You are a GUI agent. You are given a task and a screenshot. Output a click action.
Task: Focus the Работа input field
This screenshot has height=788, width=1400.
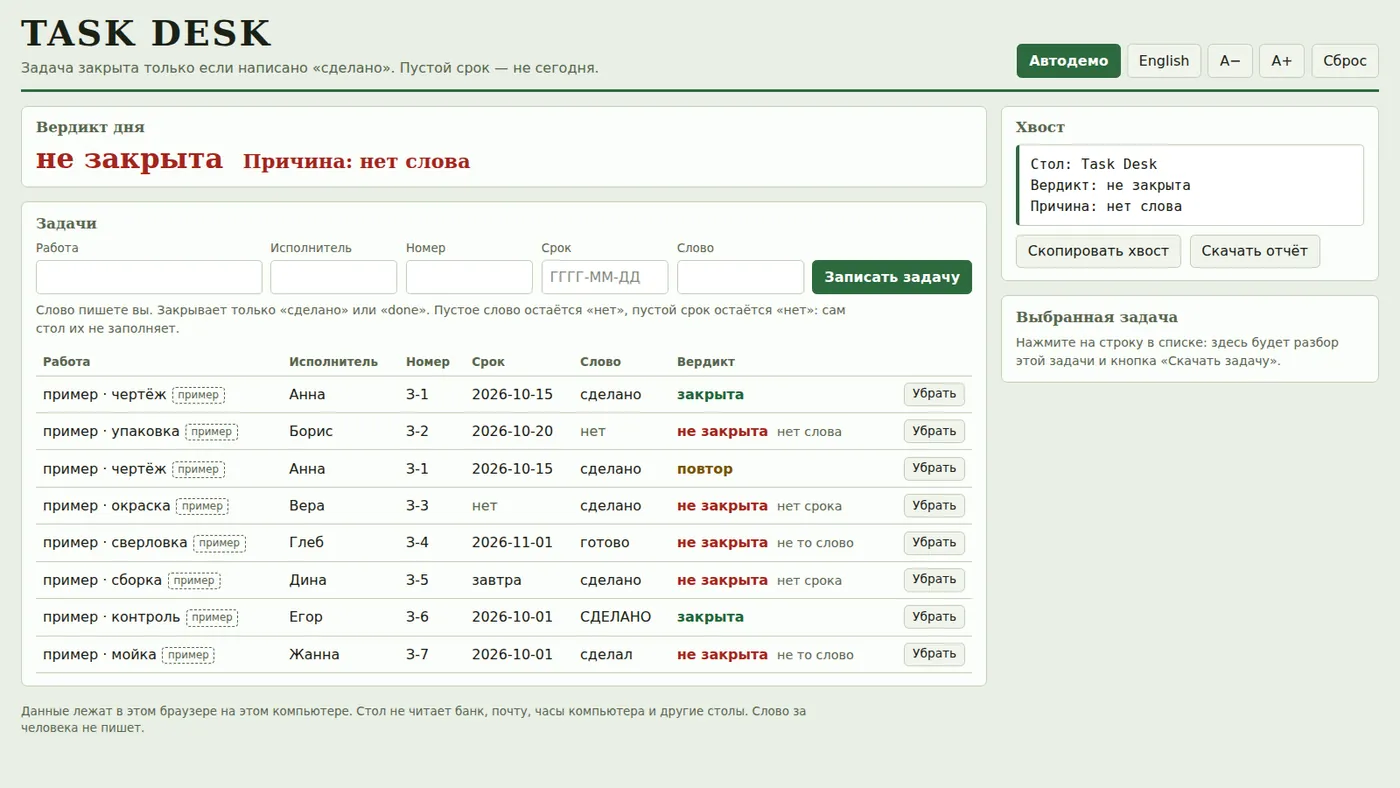point(149,277)
